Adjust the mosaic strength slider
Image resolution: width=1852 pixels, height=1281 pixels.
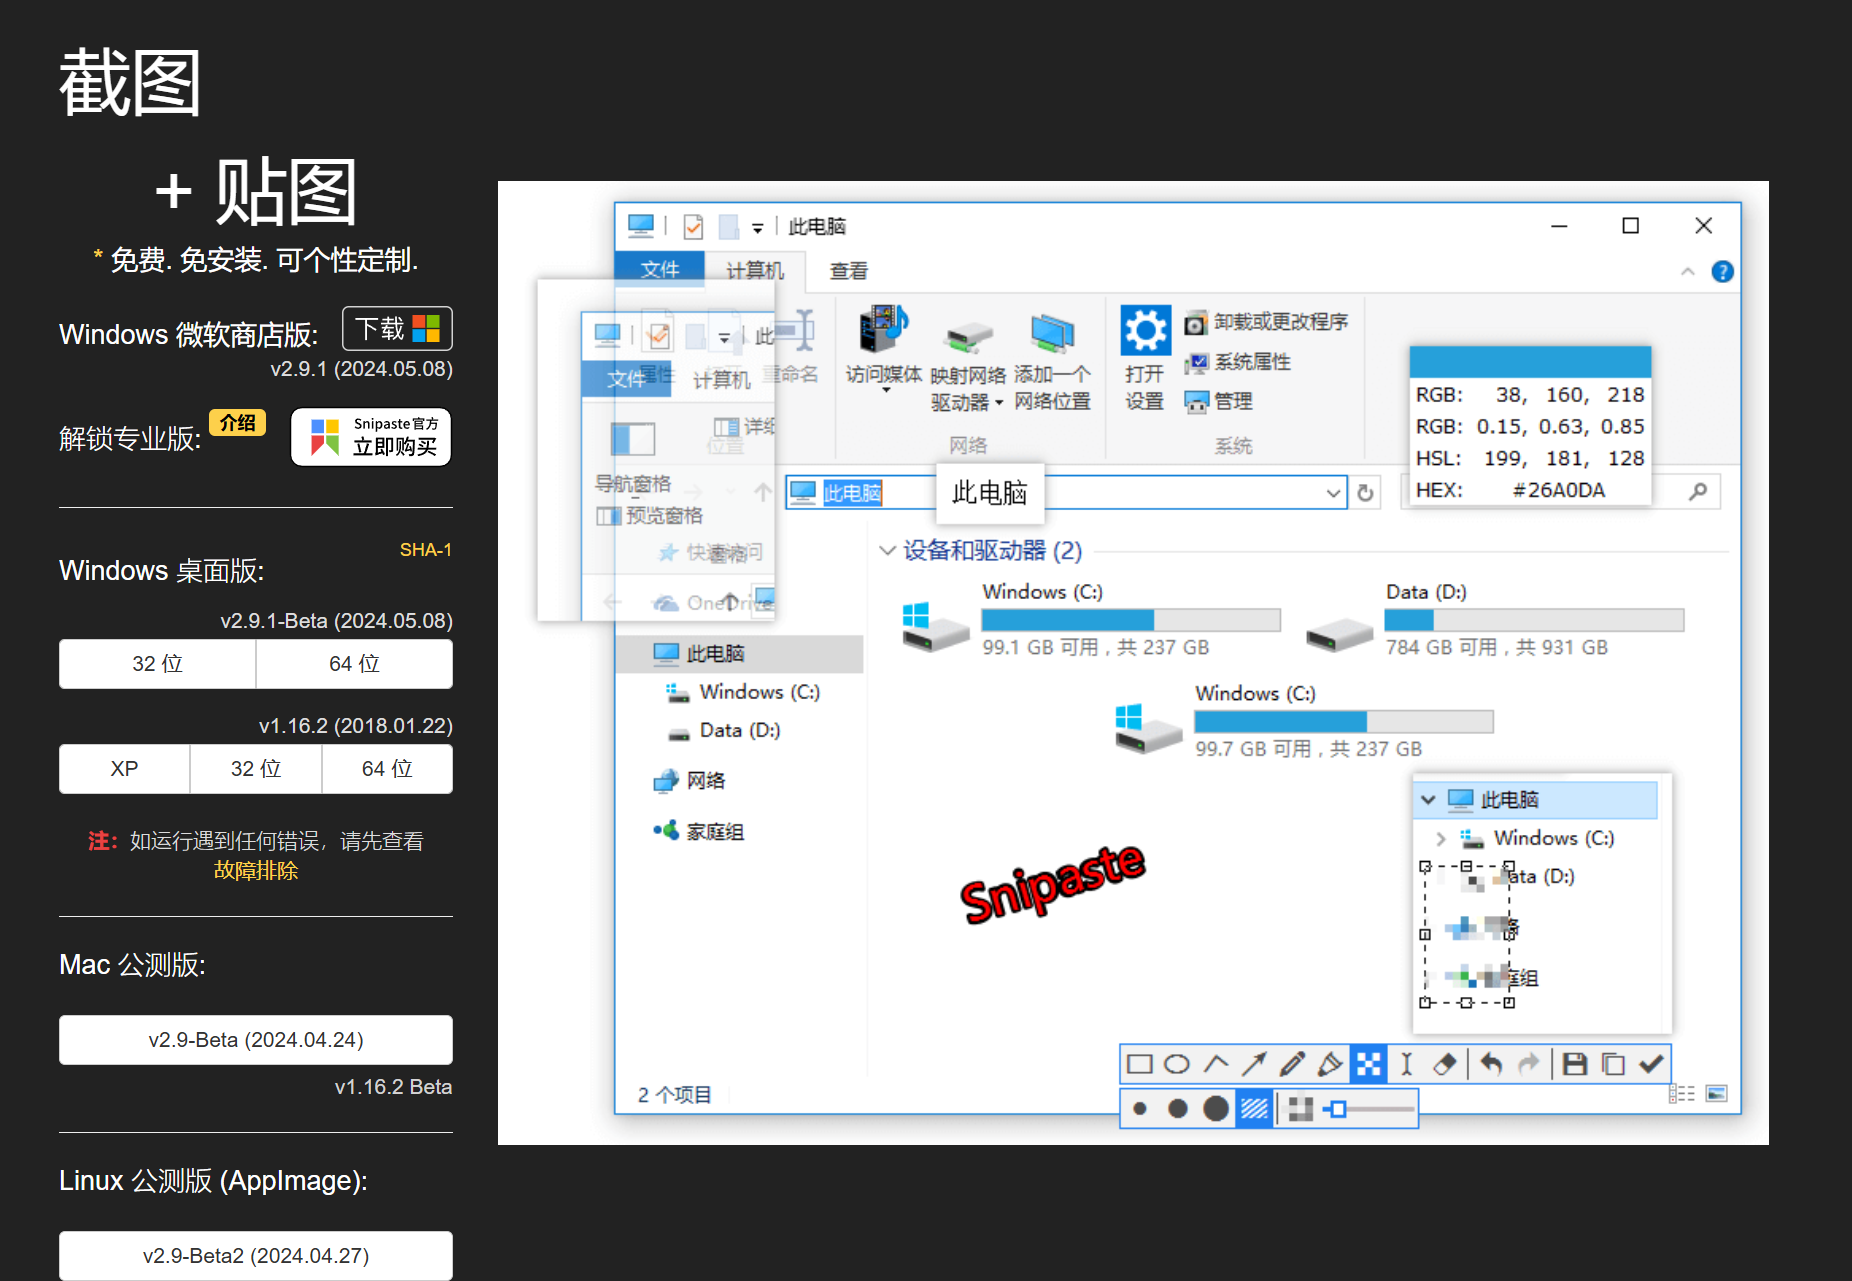tap(1339, 1109)
